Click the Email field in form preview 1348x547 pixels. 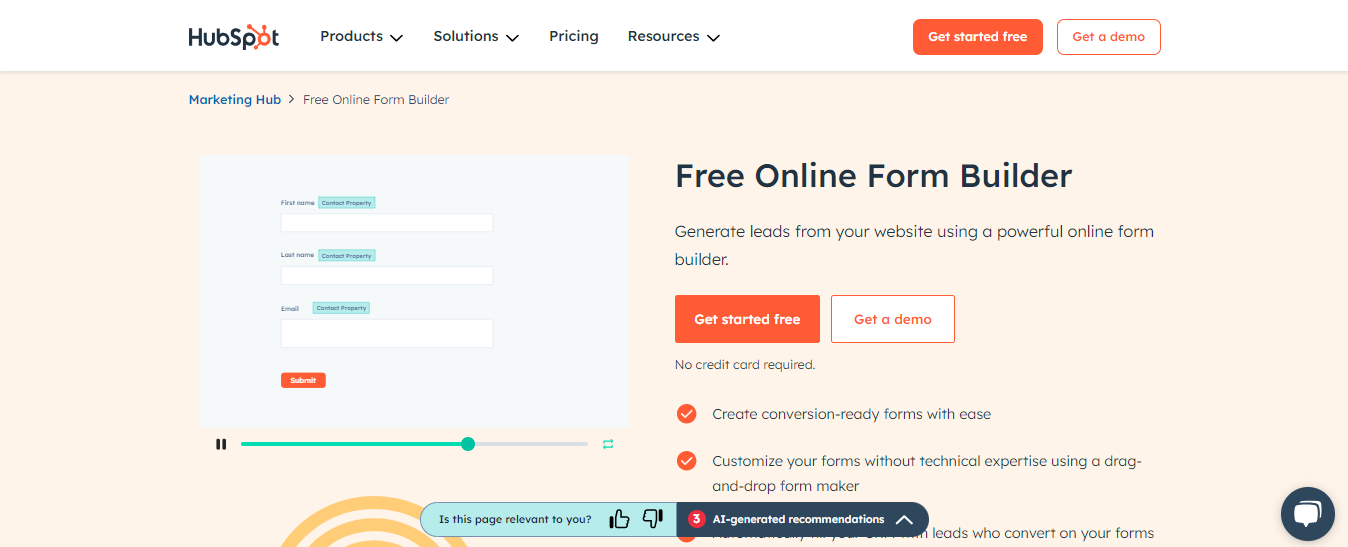(386, 333)
